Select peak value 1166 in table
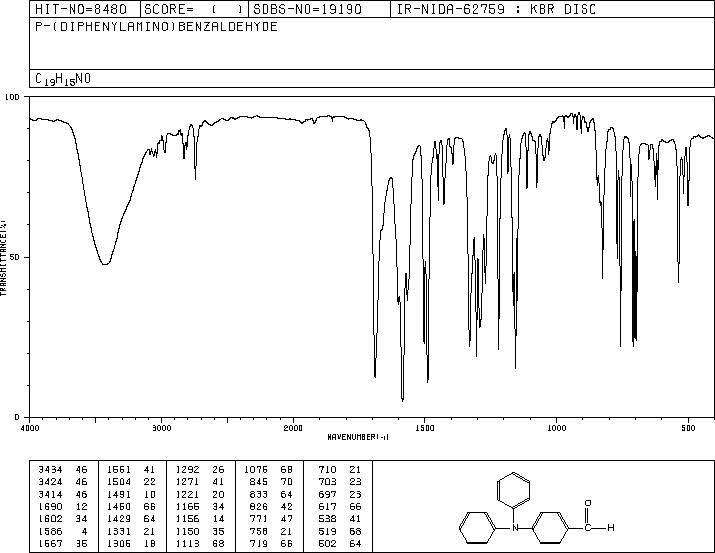 click(187, 506)
